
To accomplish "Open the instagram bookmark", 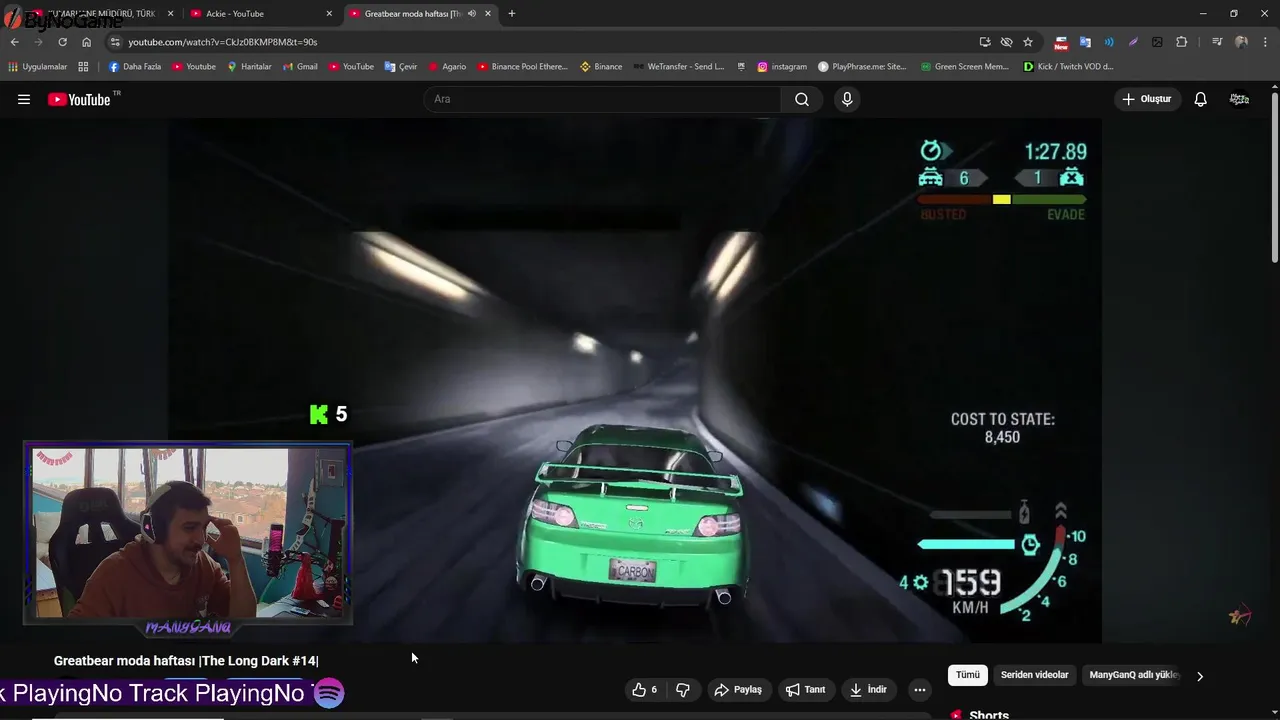I will pos(782,67).
